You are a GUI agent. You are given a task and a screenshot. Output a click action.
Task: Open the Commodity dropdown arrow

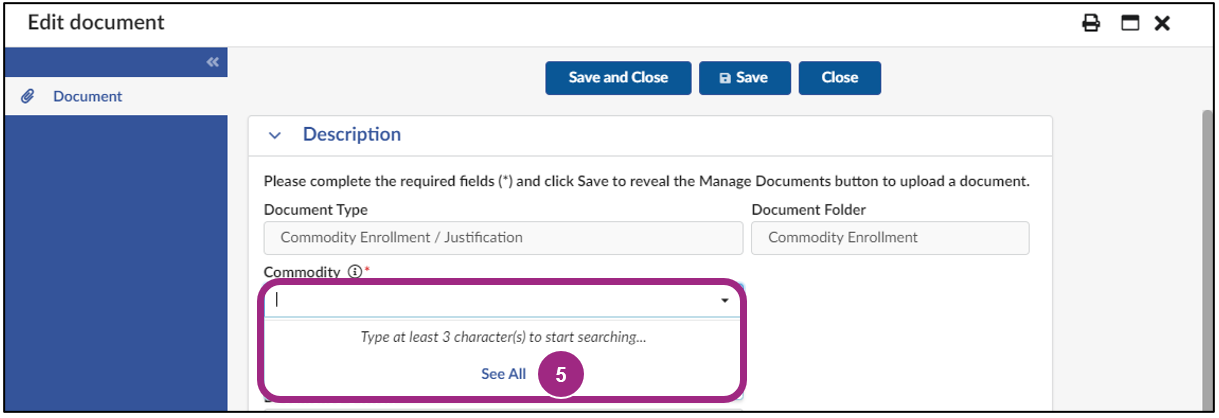tap(724, 300)
